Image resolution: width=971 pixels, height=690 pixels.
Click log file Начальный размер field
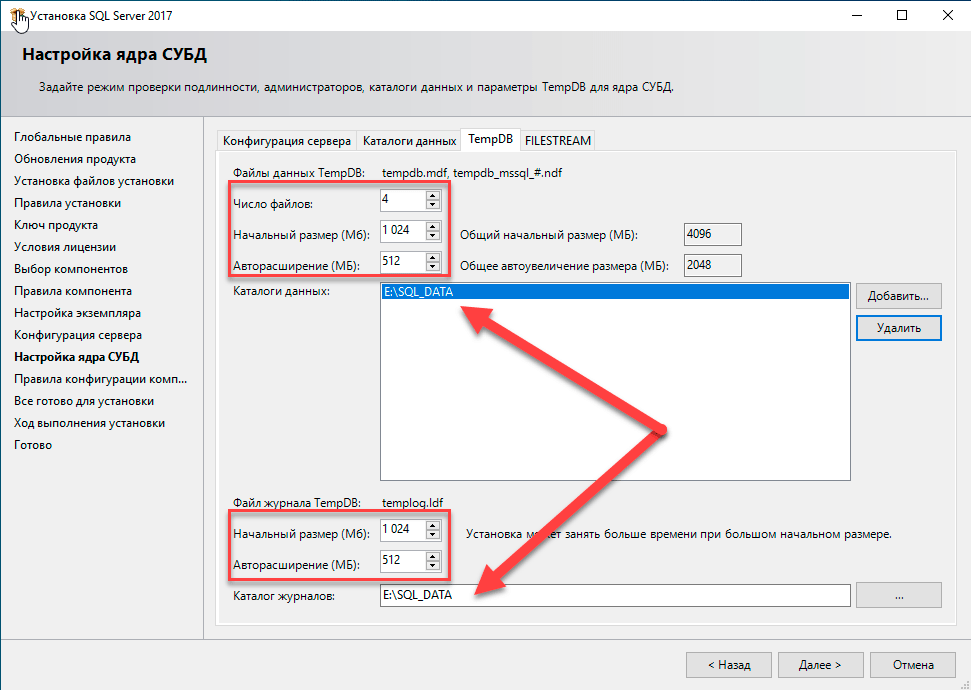(x=403, y=530)
